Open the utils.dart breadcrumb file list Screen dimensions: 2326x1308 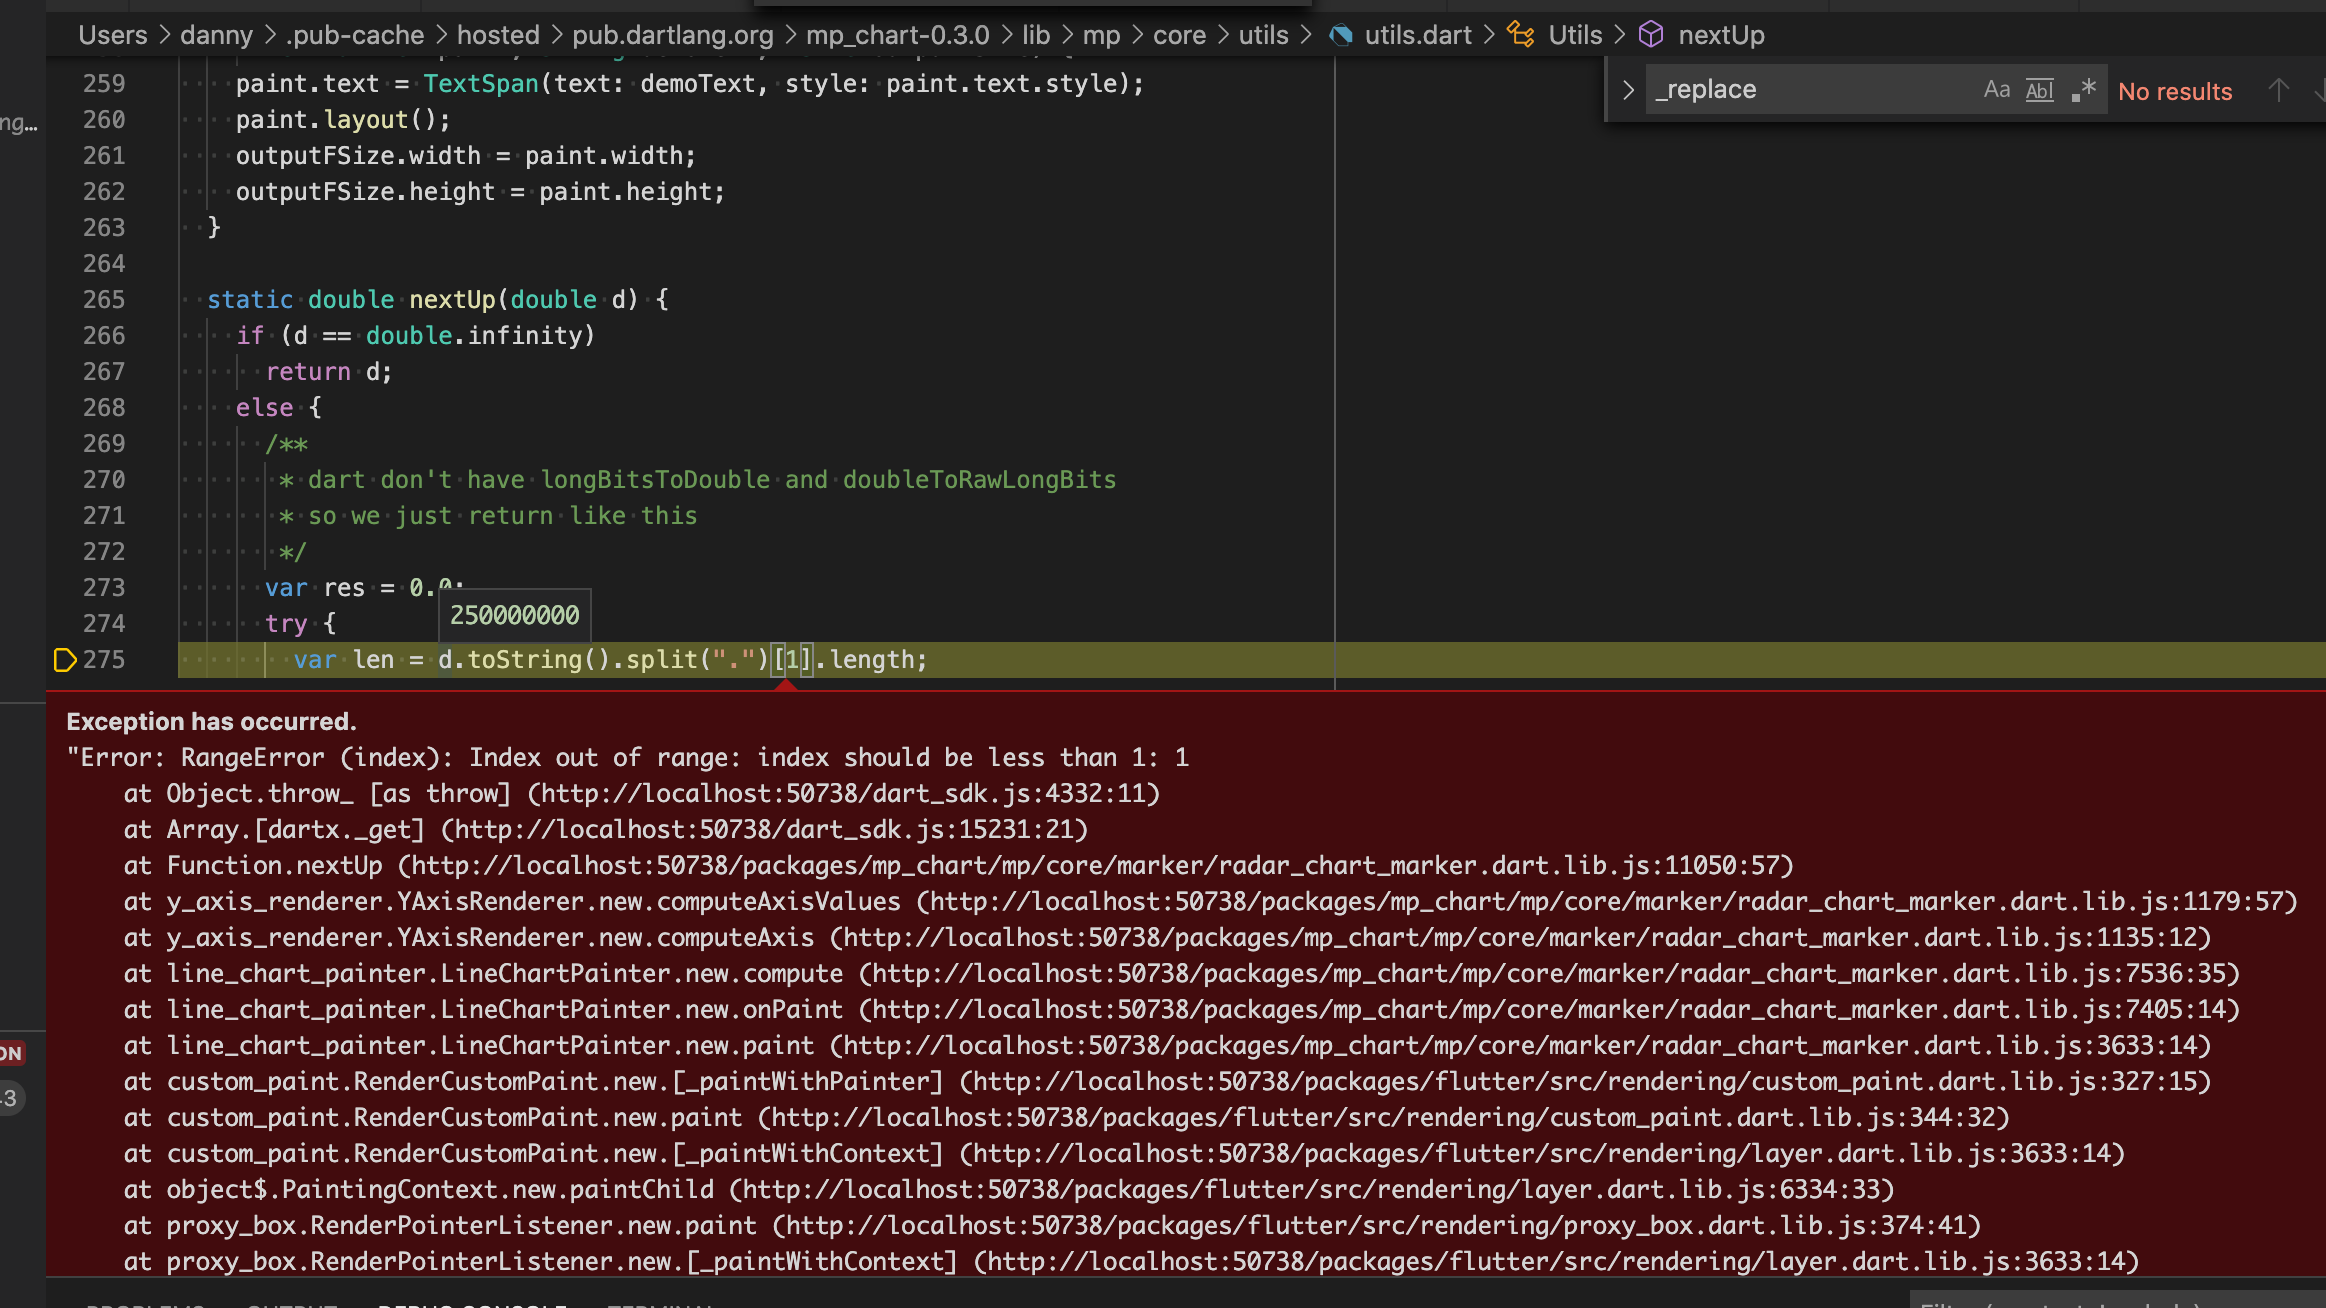point(1418,35)
